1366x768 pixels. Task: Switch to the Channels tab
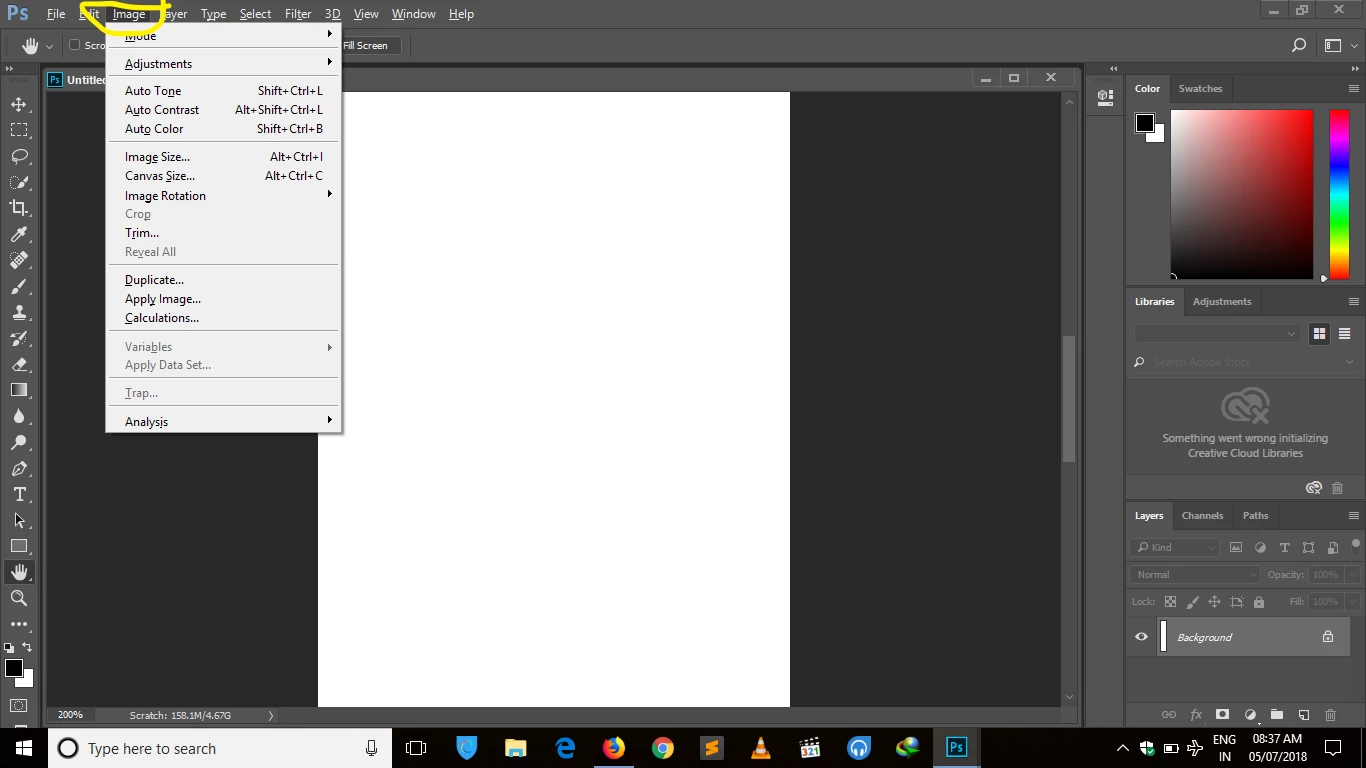1202,516
